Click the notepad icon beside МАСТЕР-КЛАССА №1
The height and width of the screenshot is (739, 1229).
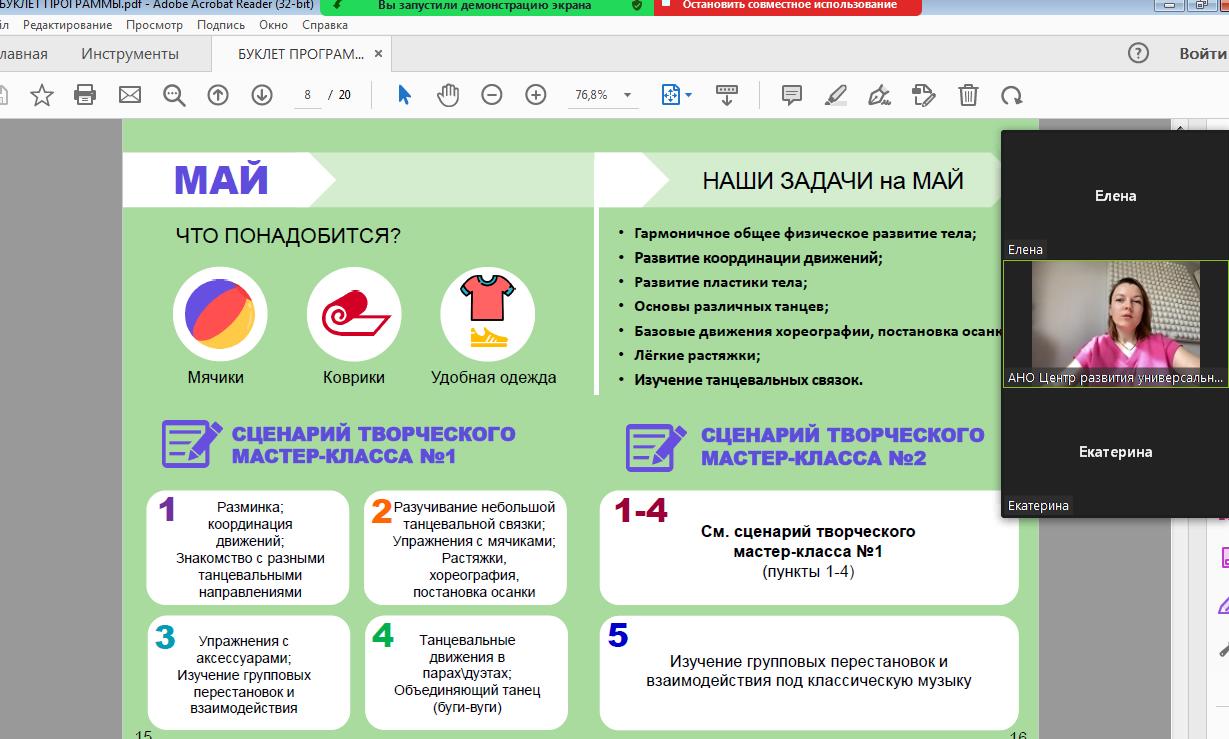pos(192,444)
